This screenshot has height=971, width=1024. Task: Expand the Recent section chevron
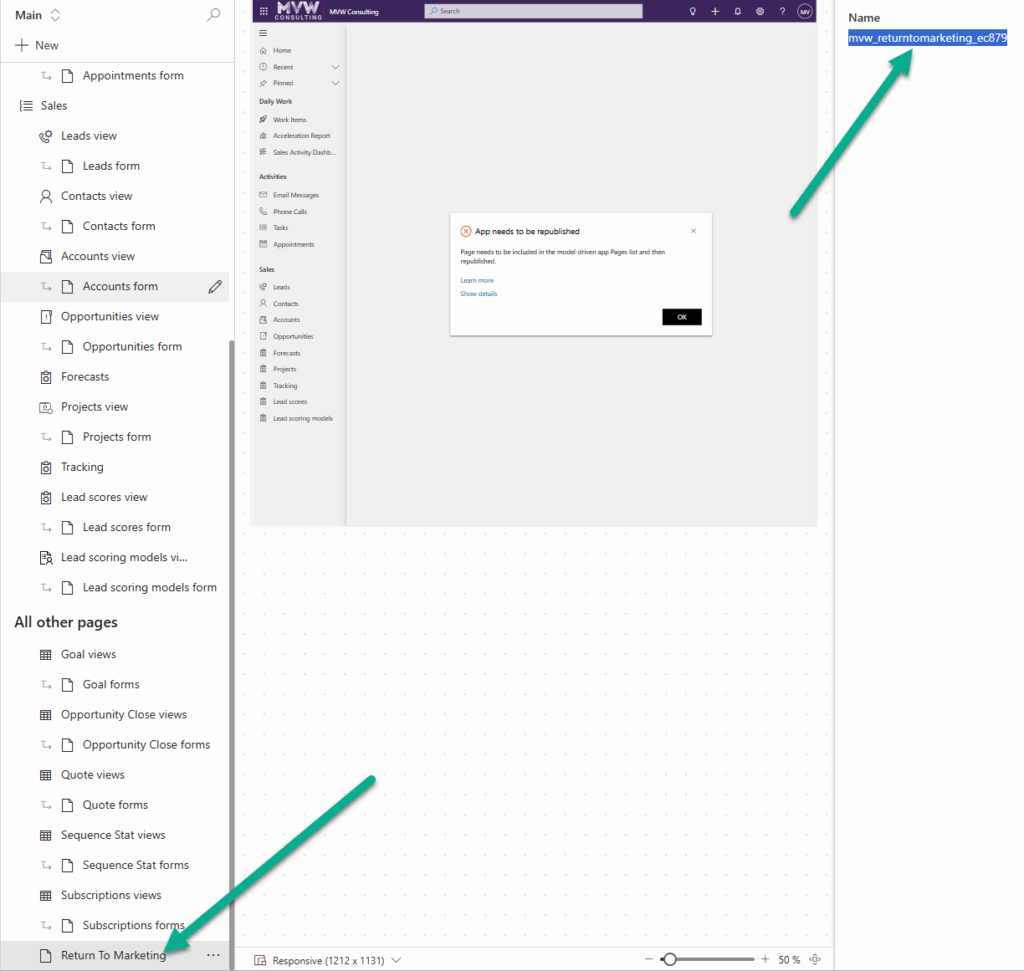pos(335,67)
